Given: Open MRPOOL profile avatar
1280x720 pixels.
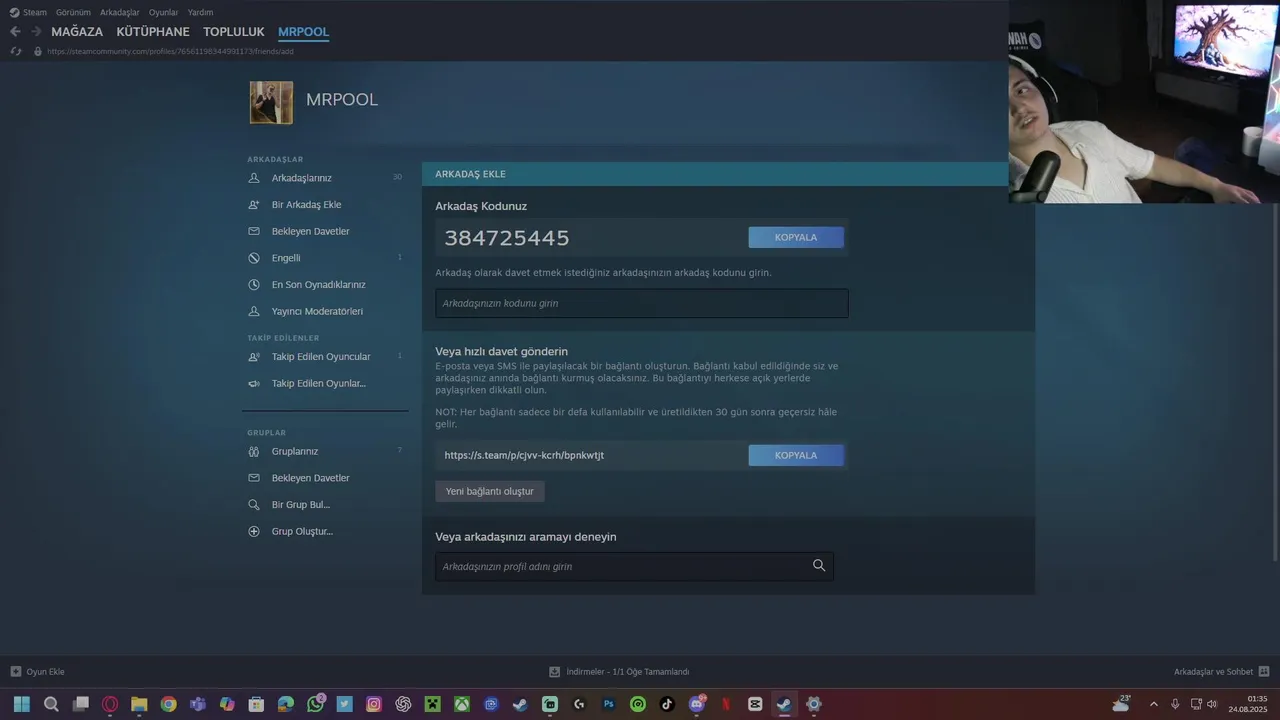Looking at the screenshot, I should click(271, 102).
